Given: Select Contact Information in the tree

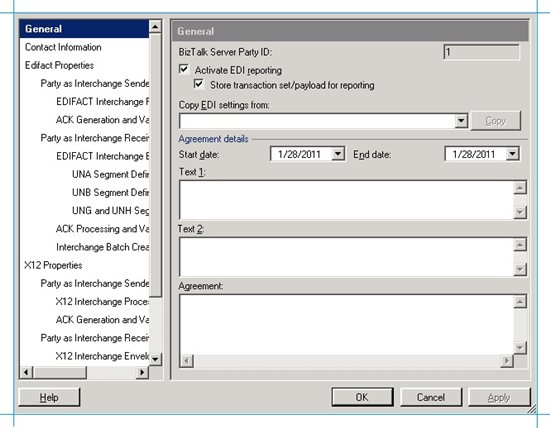Looking at the screenshot, I should (x=63, y=47).
